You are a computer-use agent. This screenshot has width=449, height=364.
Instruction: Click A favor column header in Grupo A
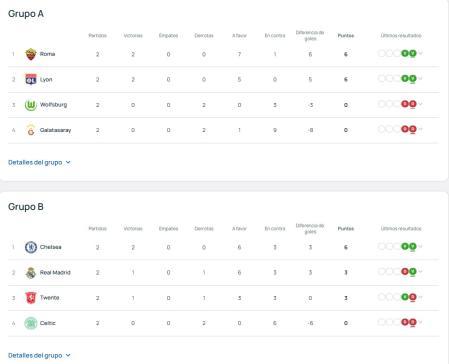click(239, 35)
